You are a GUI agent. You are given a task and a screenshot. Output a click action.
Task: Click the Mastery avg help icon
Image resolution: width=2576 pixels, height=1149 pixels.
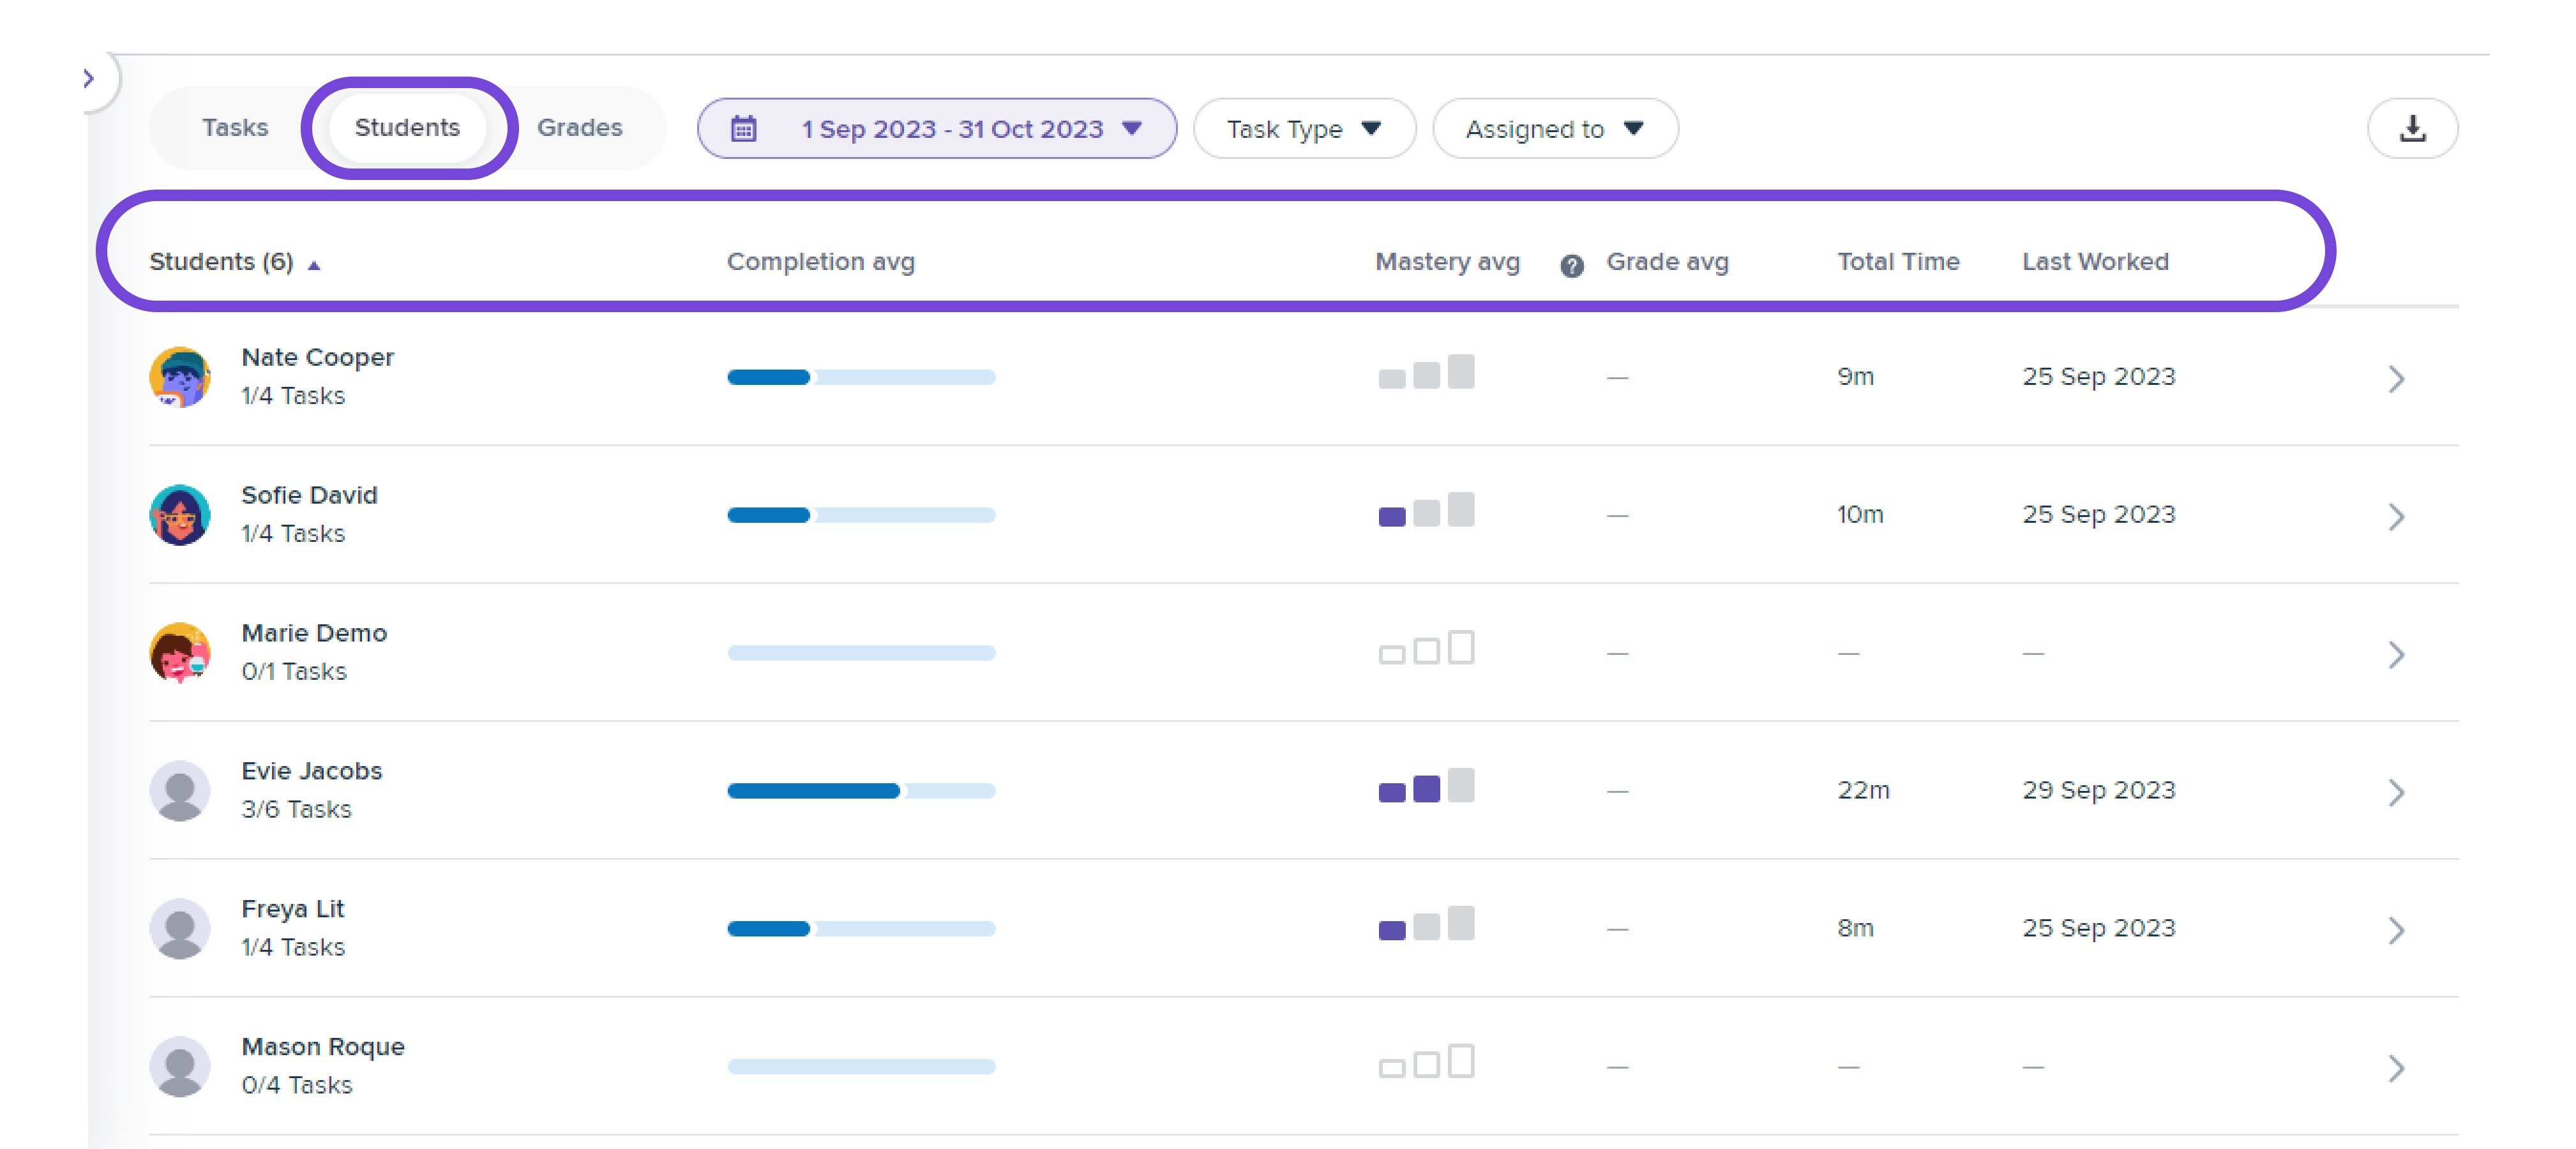coord(1571,265)
